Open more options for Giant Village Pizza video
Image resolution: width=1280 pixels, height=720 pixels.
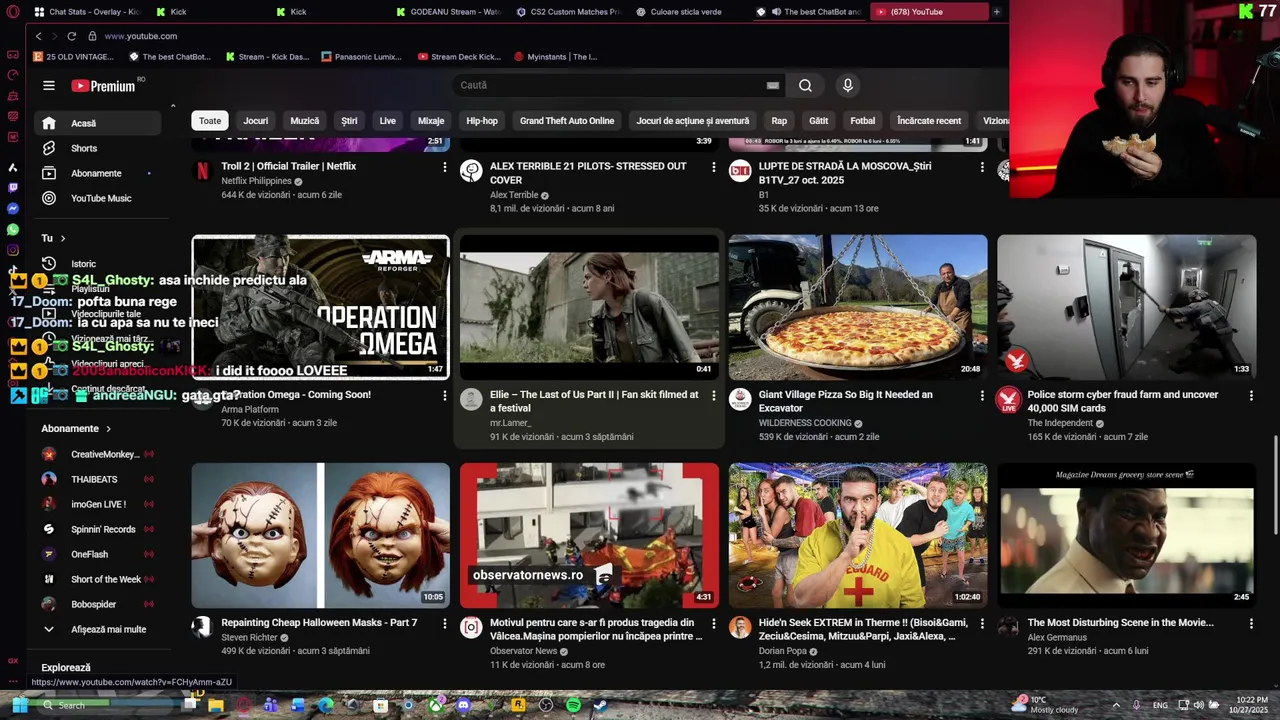pos(982,396)
